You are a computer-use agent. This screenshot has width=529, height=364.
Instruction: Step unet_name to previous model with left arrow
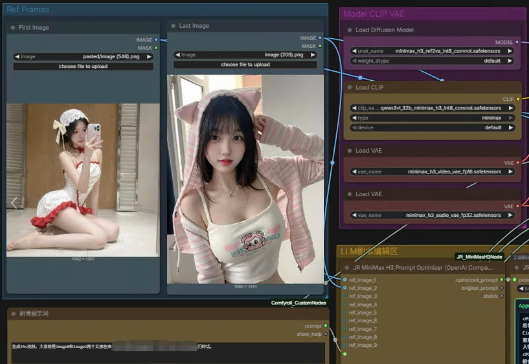354,51
